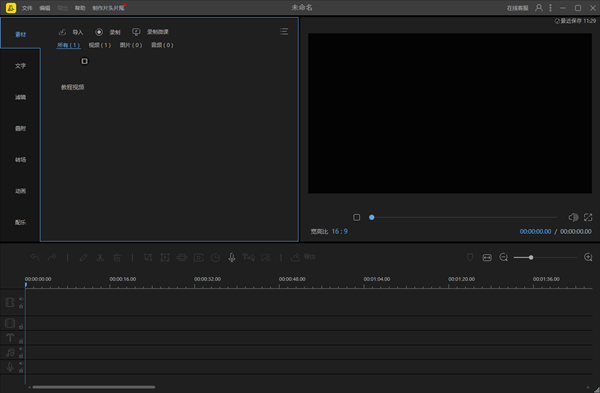Click the 录制 record button
This screenshot has height=393, width=600.
pos(108,32)
